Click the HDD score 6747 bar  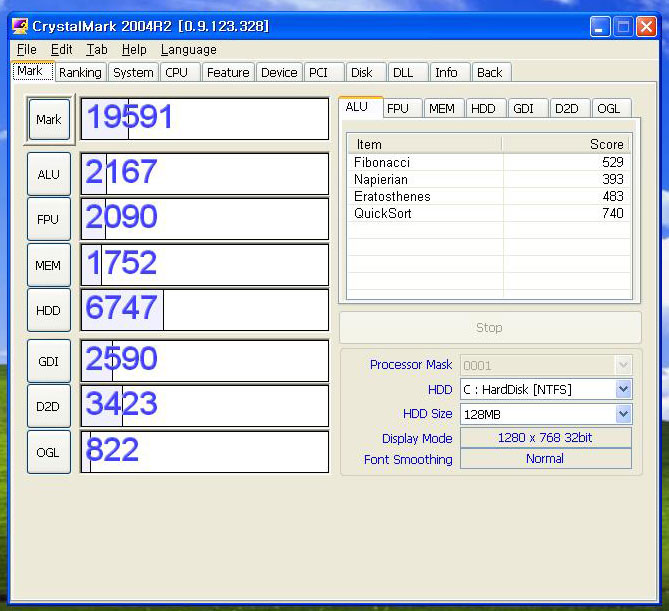205,310
